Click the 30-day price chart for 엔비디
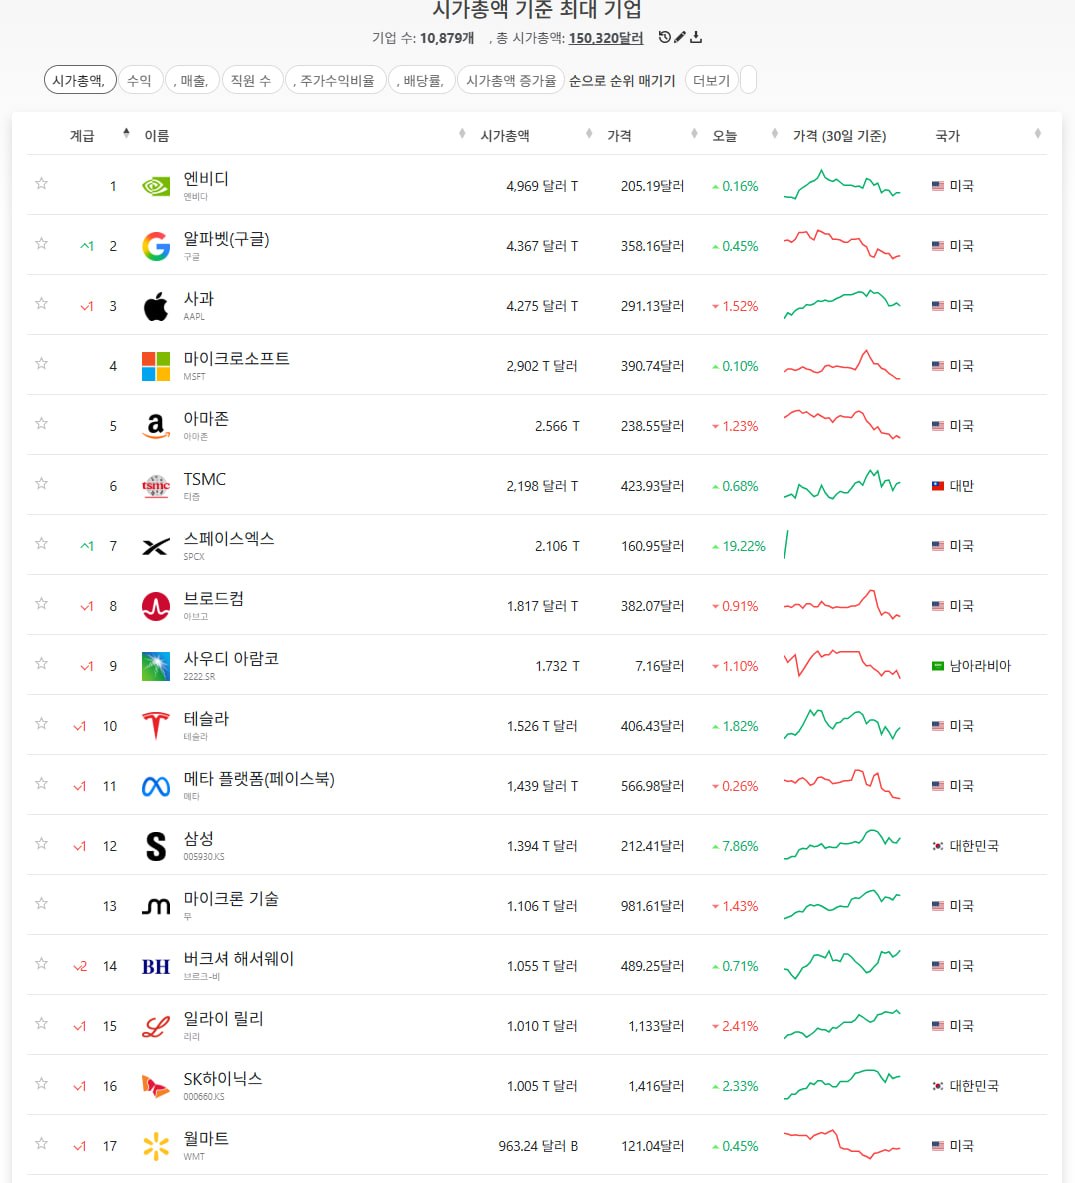The image size is (1075, 1183). [x=842, y=185]
